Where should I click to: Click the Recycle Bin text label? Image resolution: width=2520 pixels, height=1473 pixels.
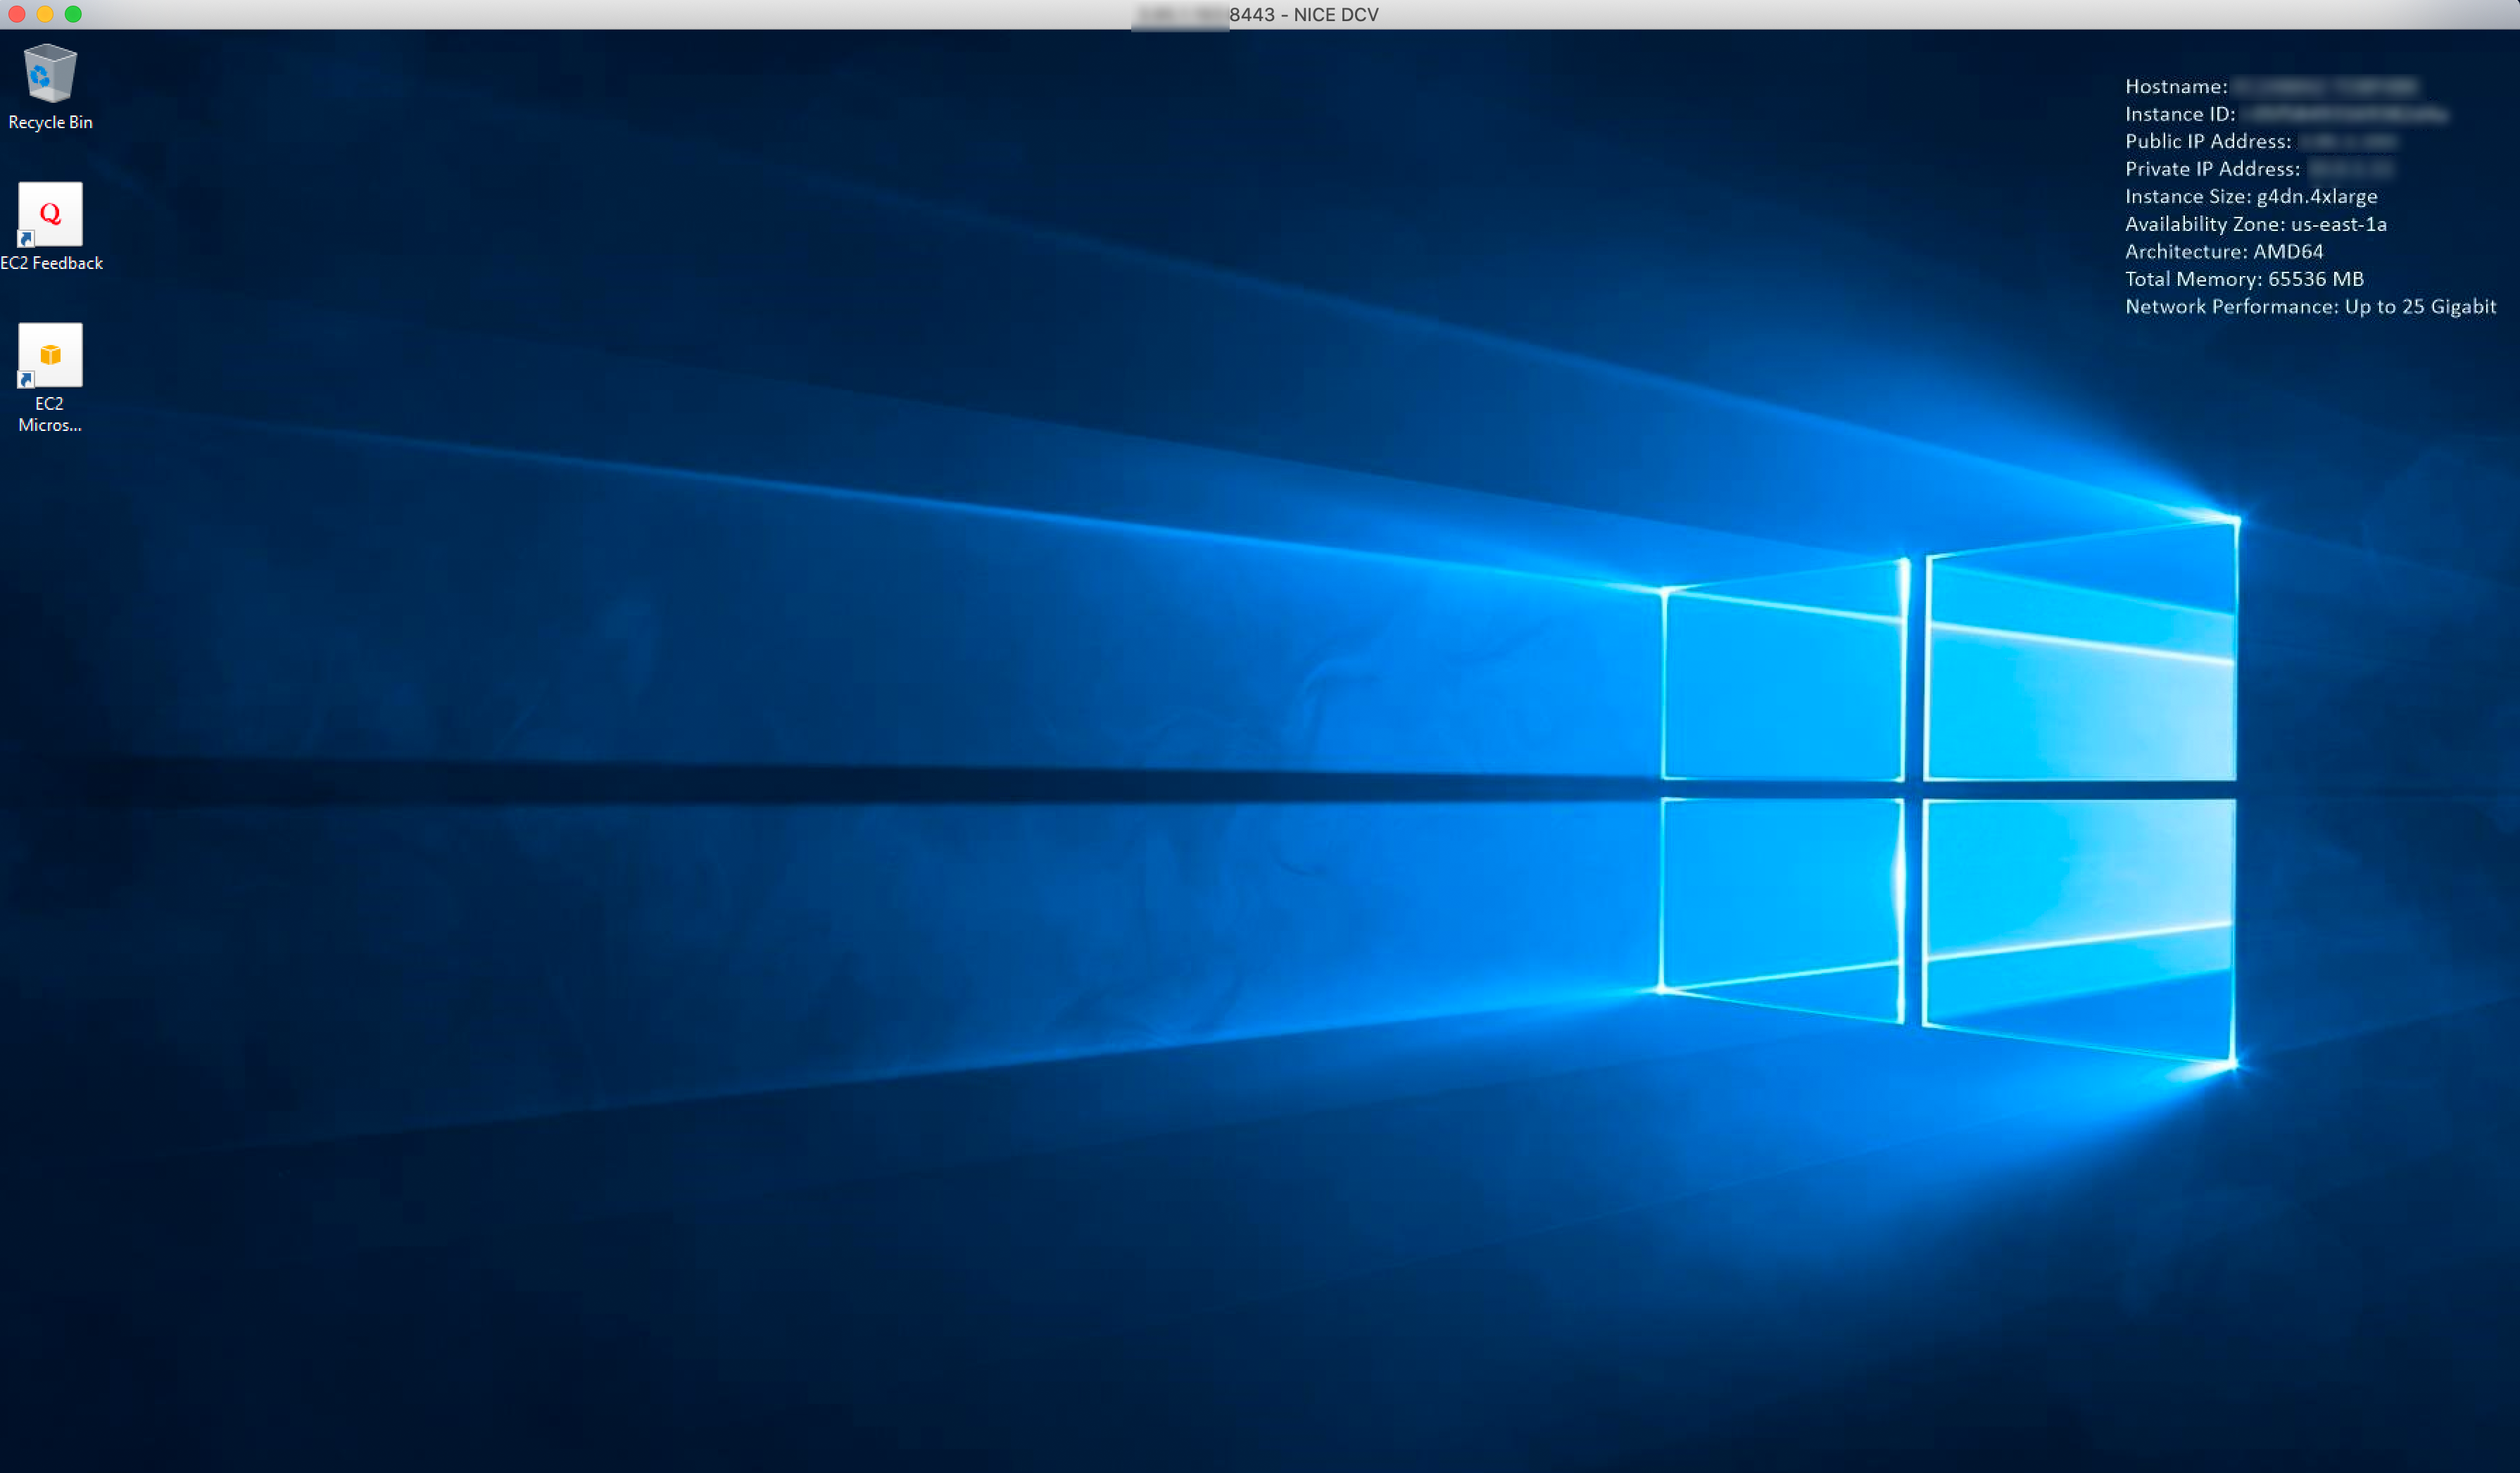50,122
